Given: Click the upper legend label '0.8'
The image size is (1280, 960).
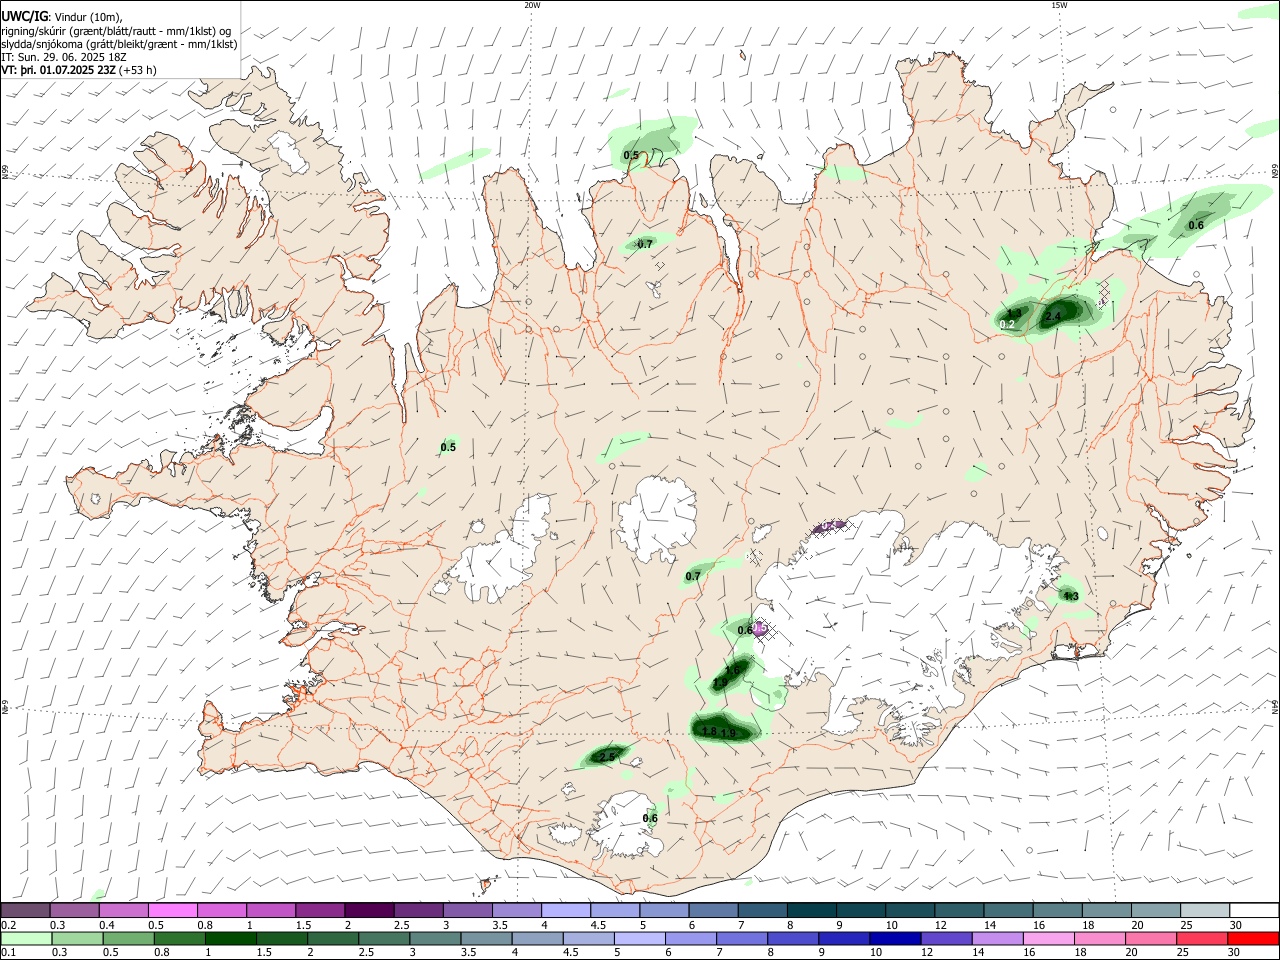Looking at the screenshot, I should coord(205,925).
